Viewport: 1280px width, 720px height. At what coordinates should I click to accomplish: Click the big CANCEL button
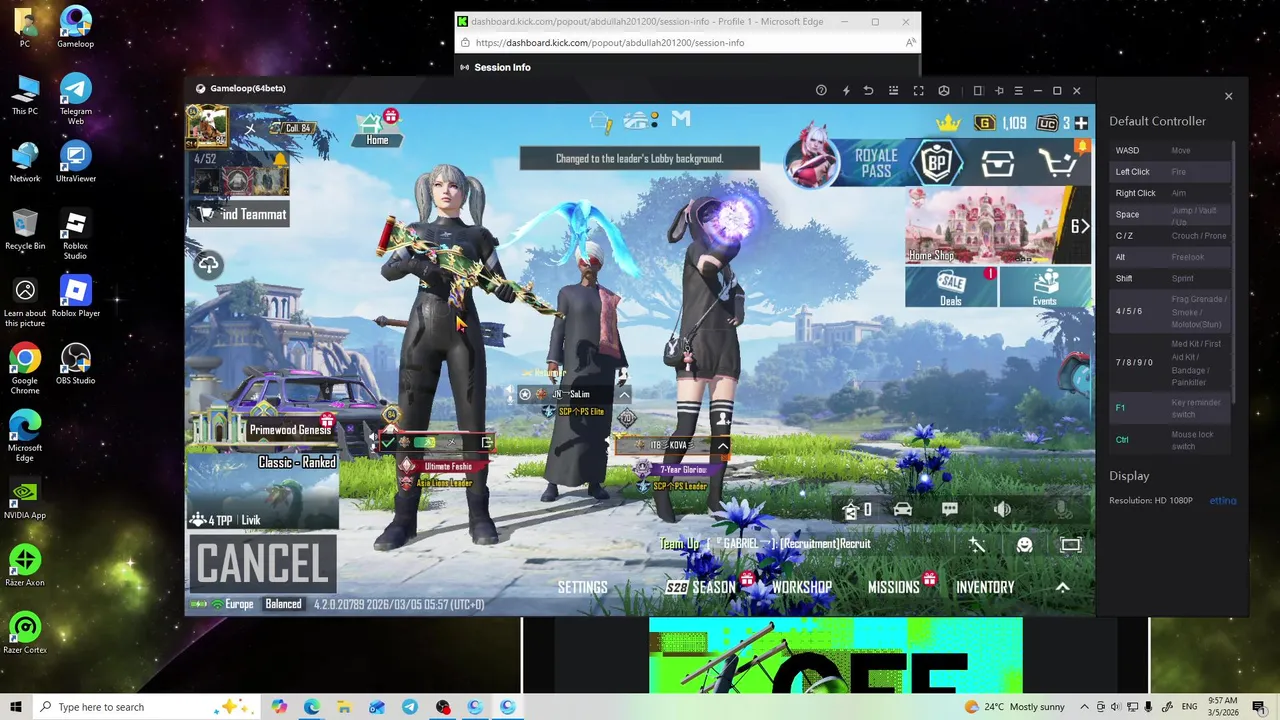262,563
